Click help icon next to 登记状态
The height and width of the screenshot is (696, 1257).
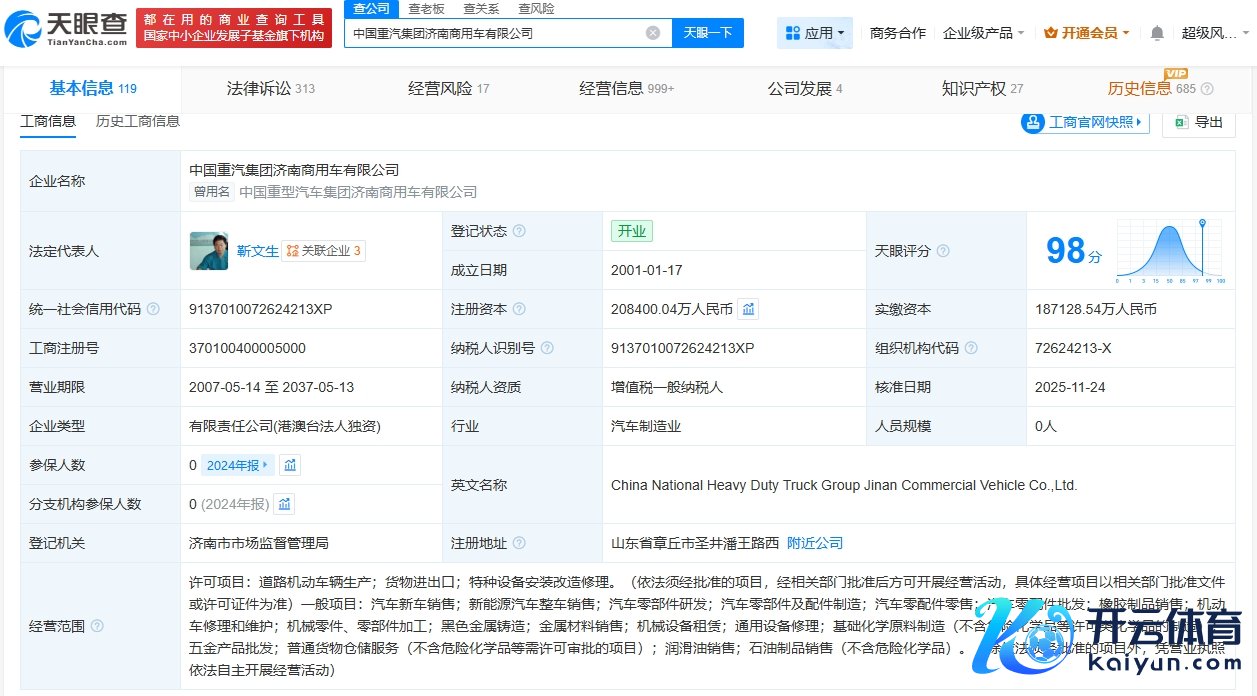coord(519,231)
